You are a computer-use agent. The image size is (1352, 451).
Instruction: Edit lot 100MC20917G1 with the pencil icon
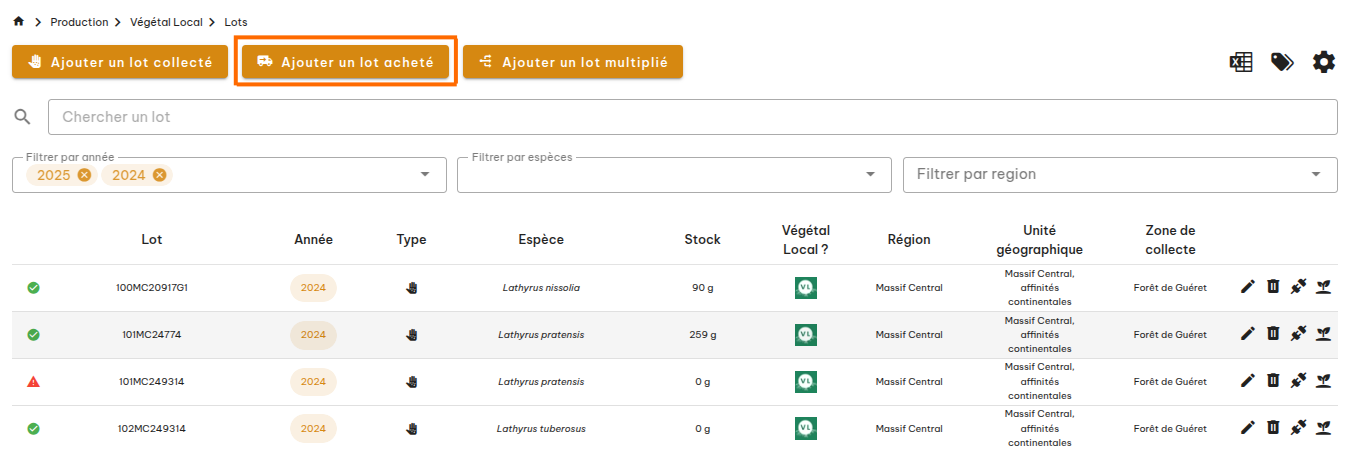pyautogui.click(x=1247, y=287)
